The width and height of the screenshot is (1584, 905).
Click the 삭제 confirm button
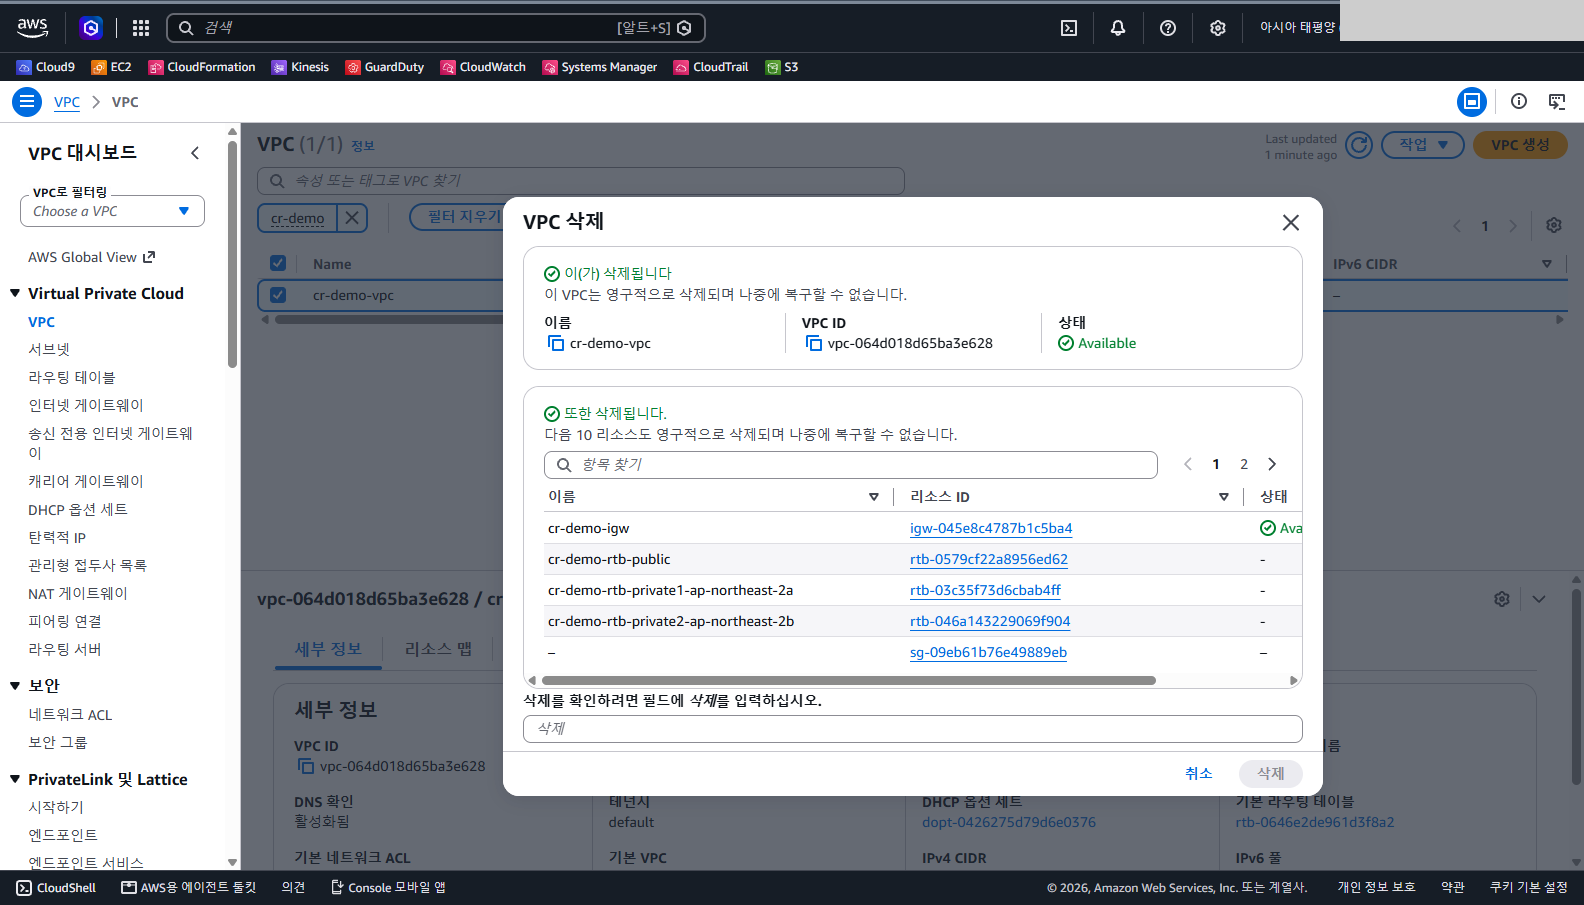click(1271, 773)
